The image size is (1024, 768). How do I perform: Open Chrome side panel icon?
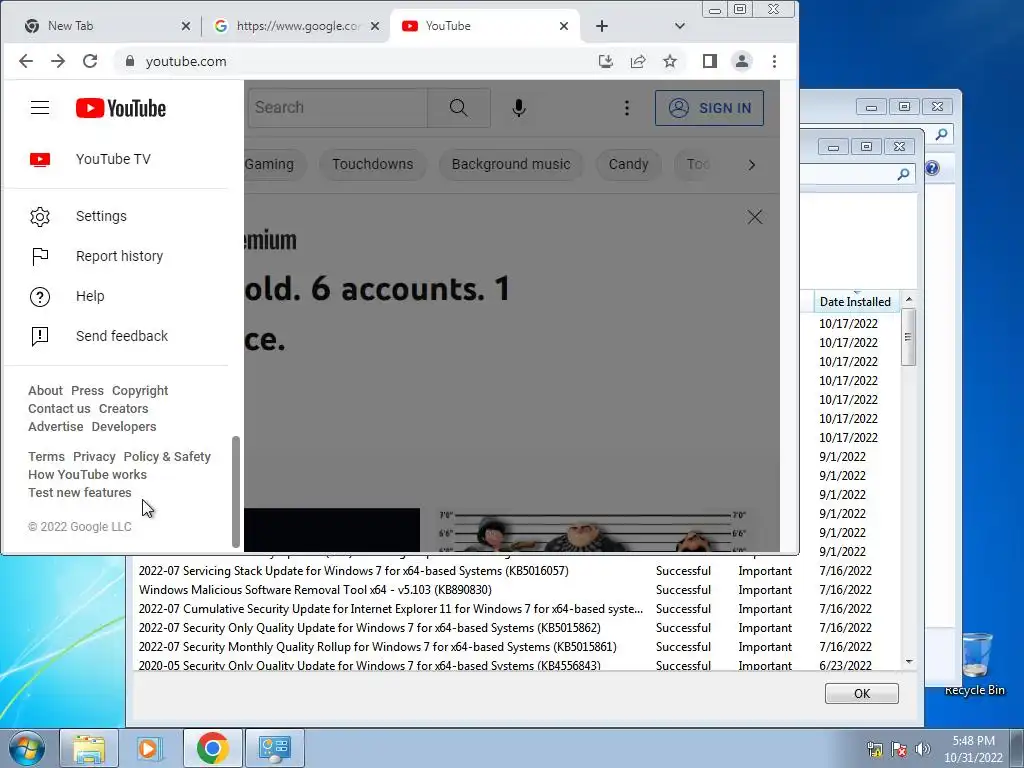point(710,61)
